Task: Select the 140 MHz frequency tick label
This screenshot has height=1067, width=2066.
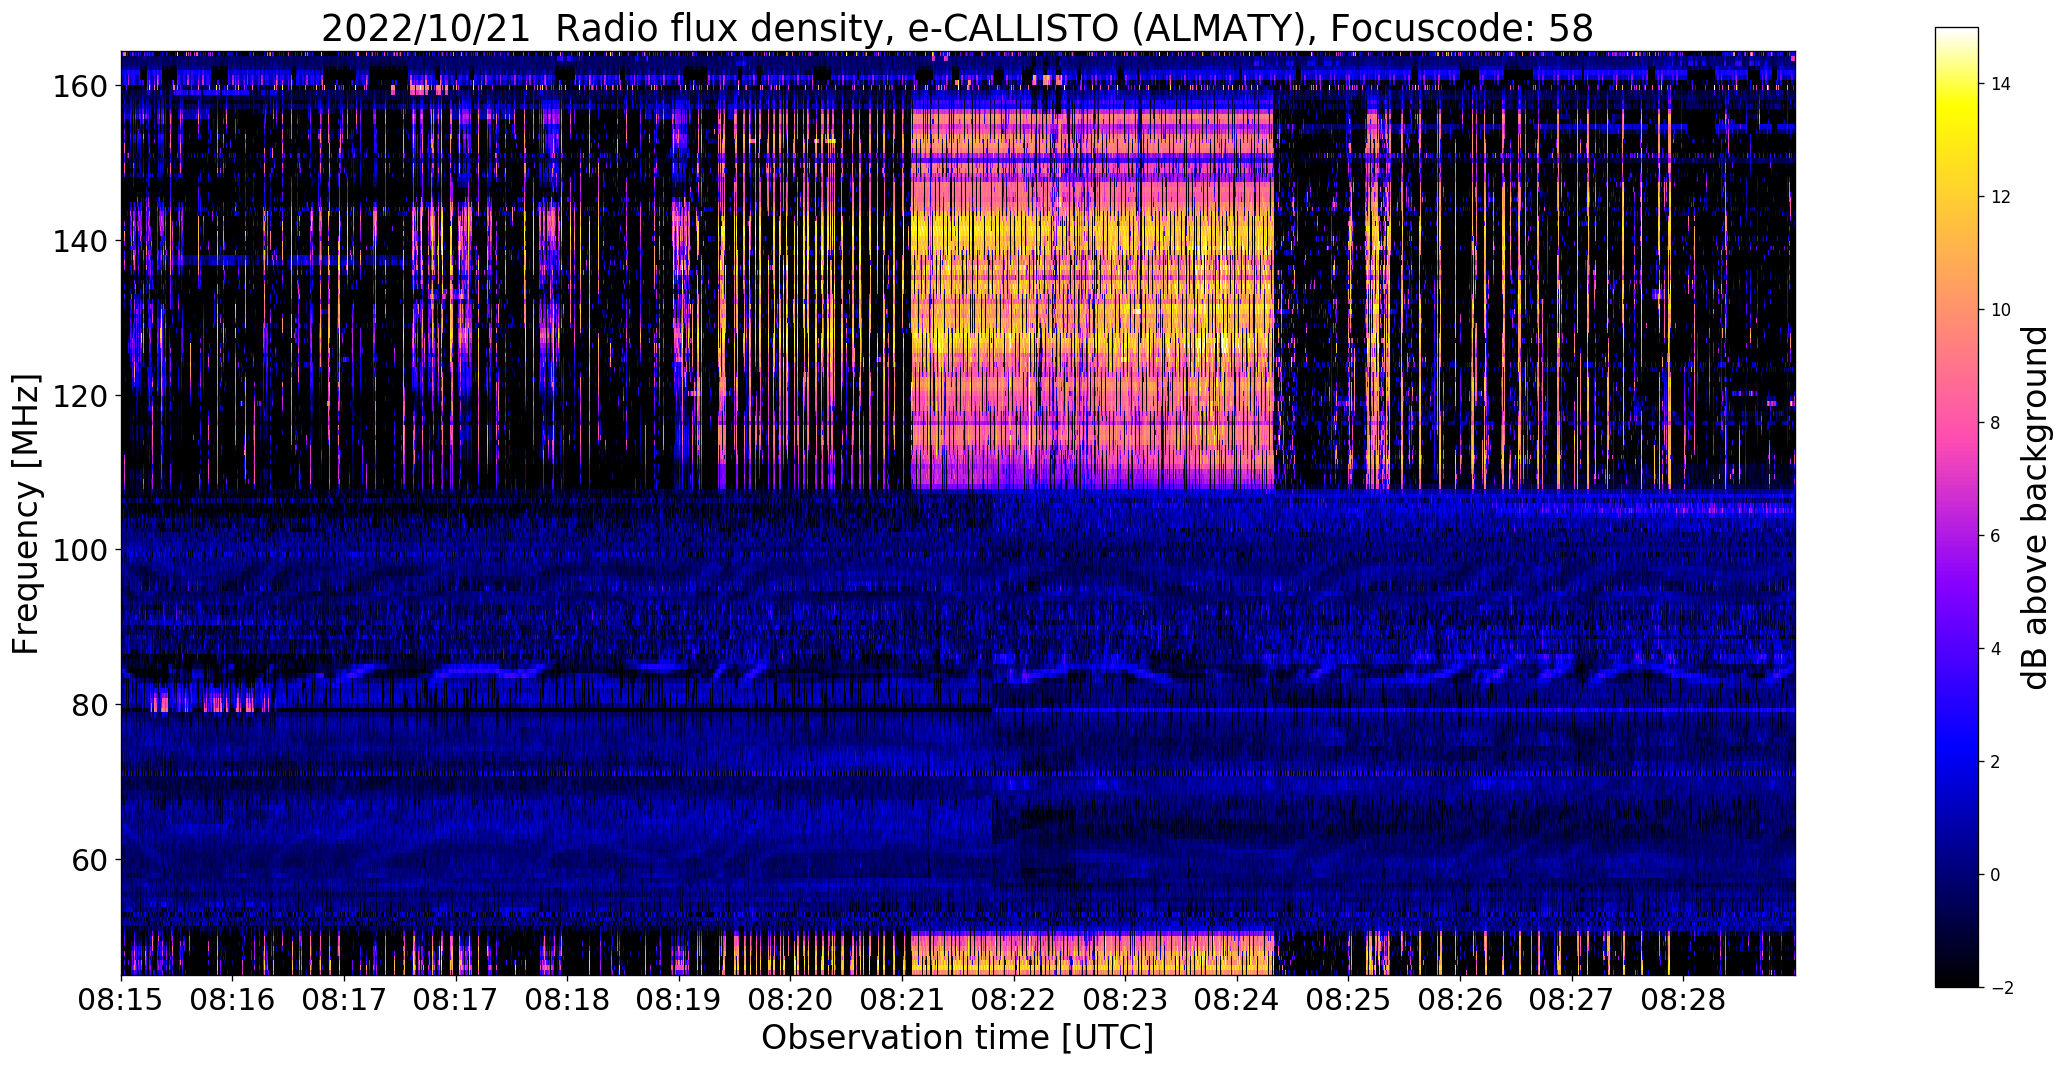Action: [x=80, y=241]
